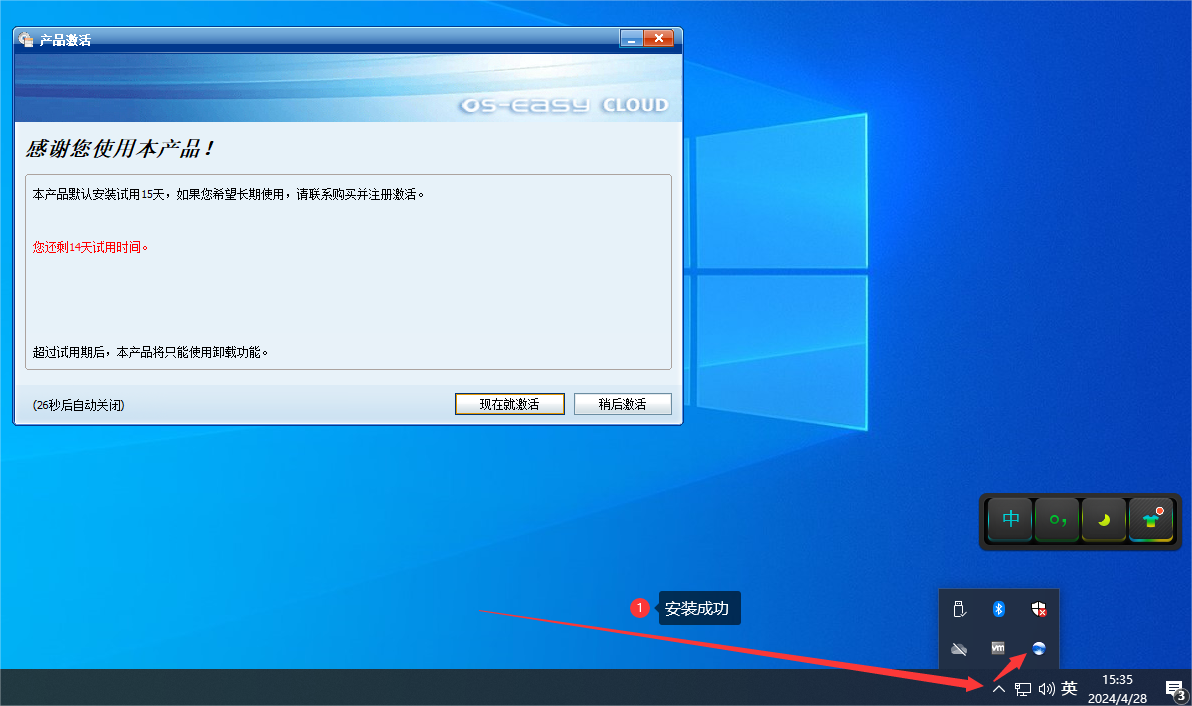Open Windows Security shield tray icon
The width and height of the screenshot is (1192, 706).
(1038, 609)
